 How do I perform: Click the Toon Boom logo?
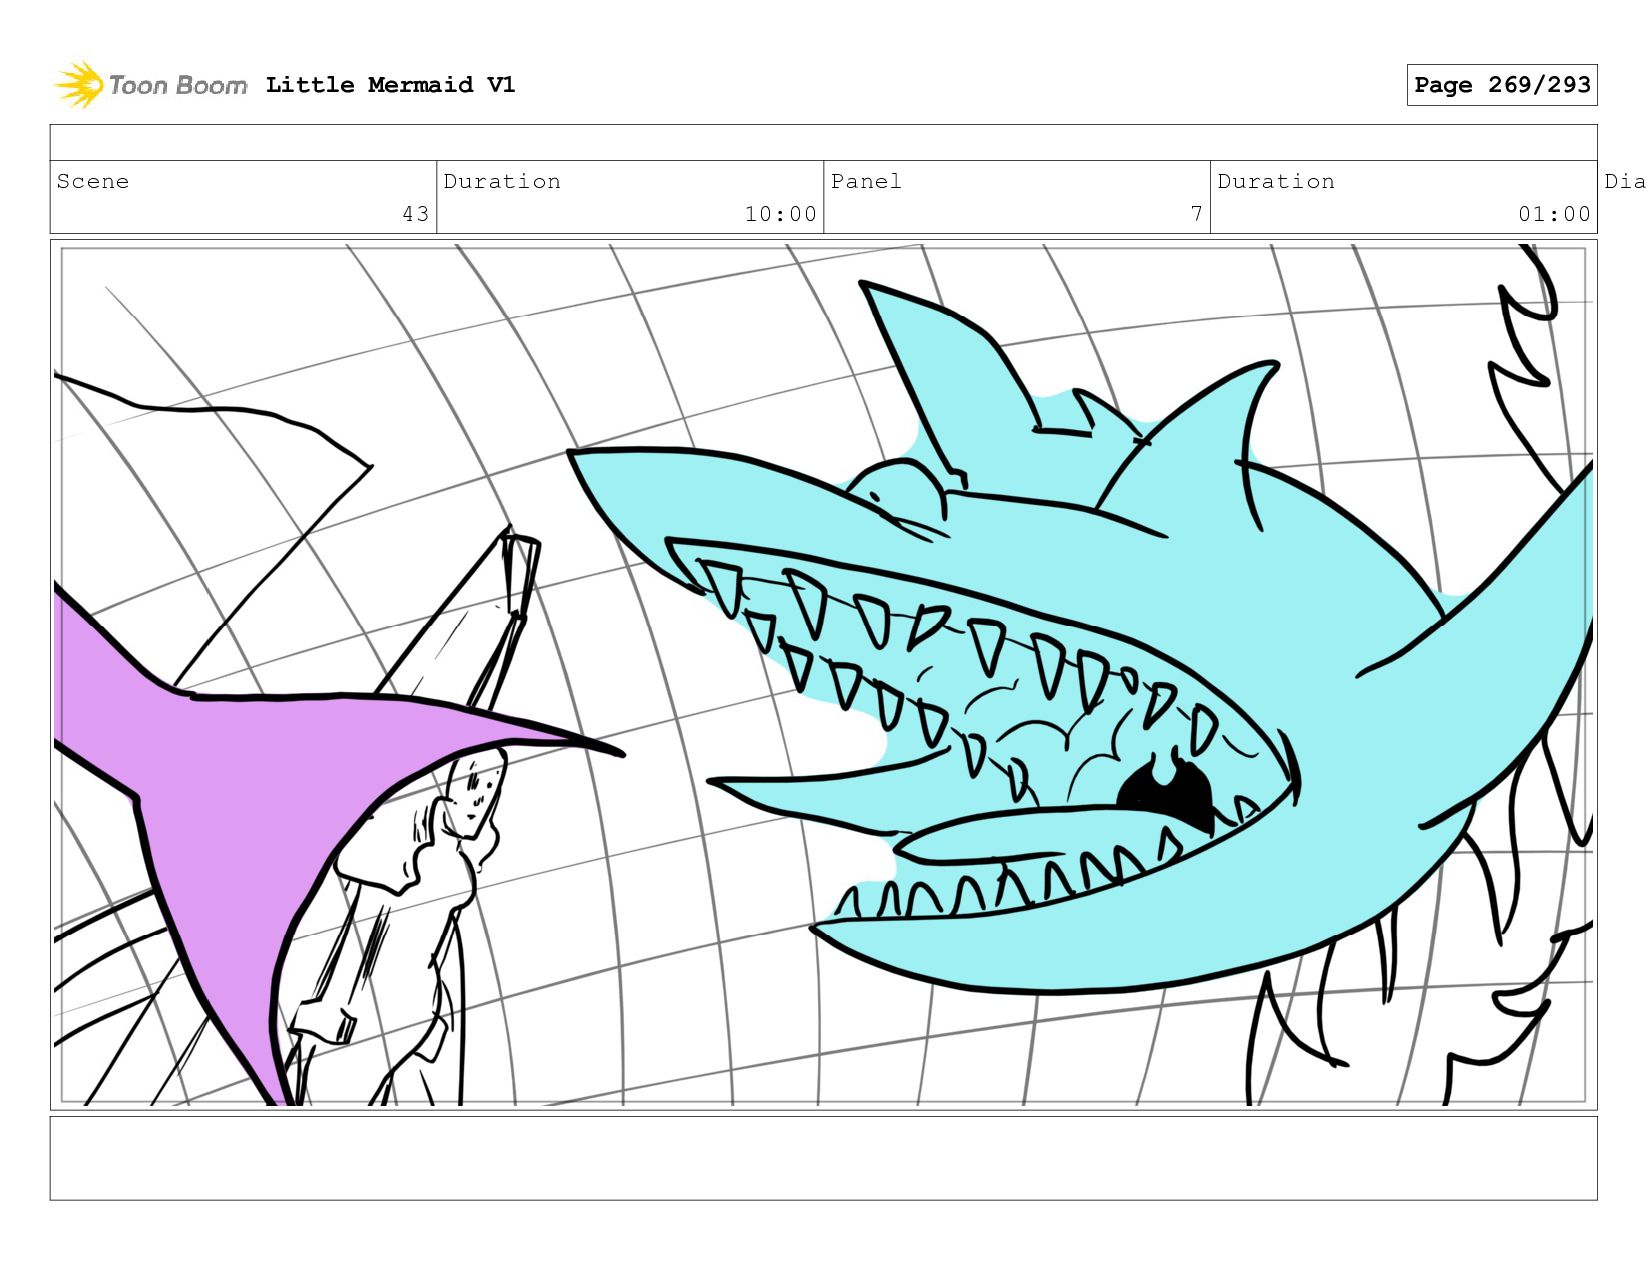click(150, 85)
